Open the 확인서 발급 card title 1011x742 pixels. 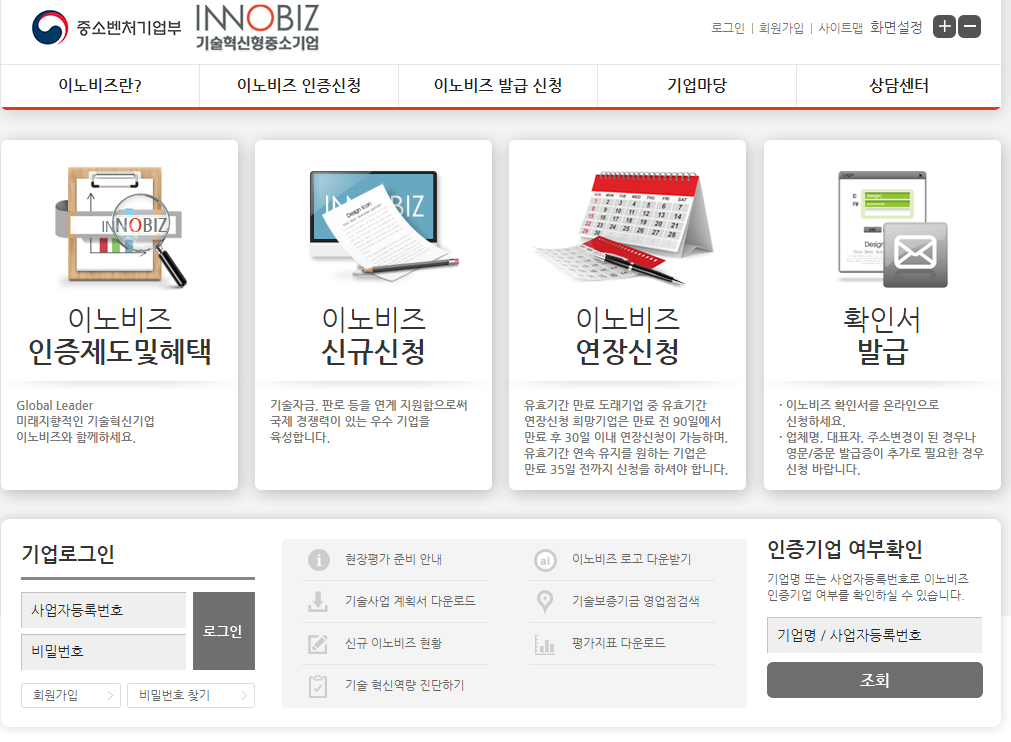point(882,336)
